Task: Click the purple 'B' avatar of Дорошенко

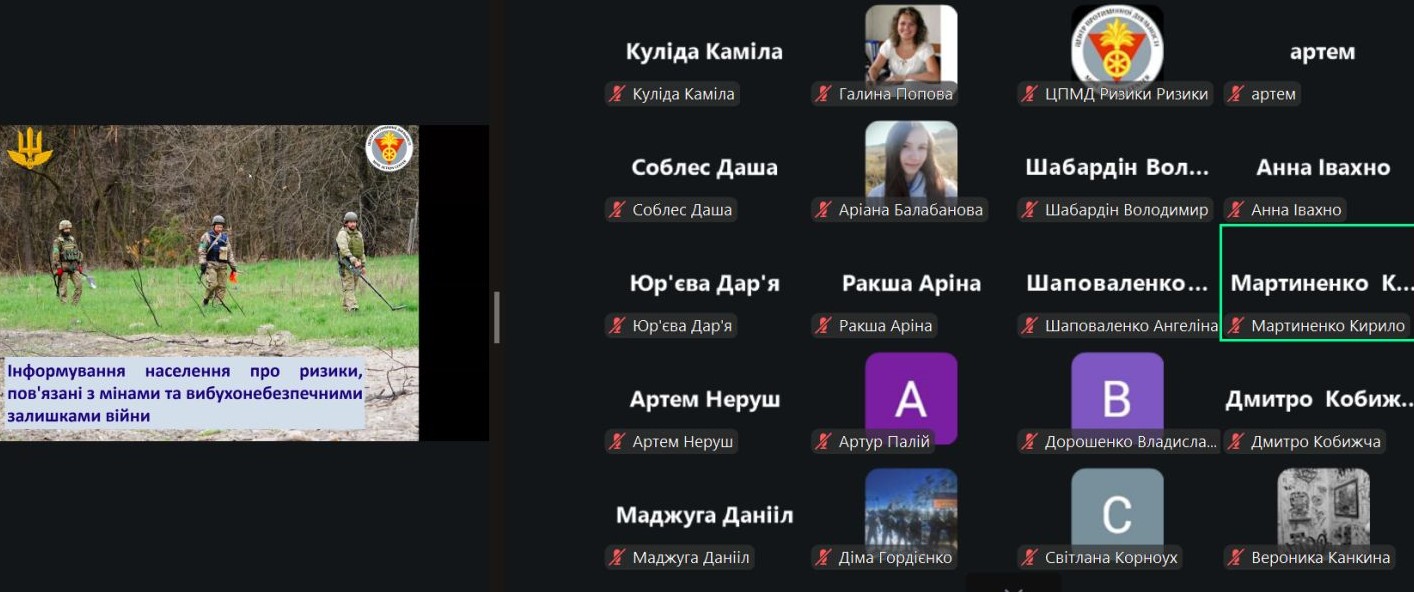Action: (x=1117, y=398)
